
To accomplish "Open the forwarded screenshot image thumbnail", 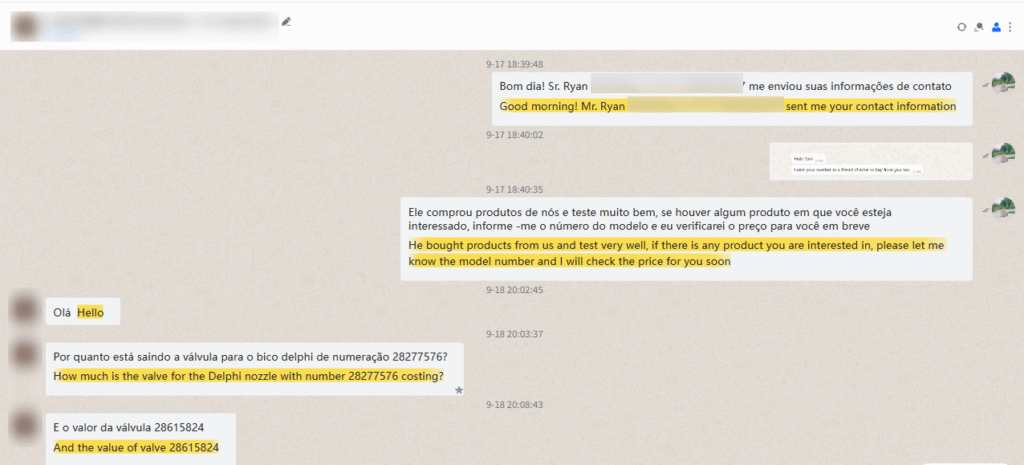I will [869, 161].
